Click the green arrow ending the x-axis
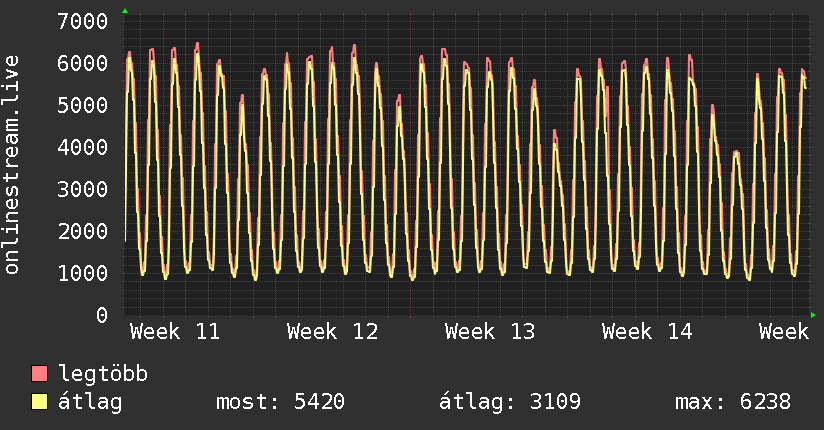This screenshot has width=824, height=430. [x=814, y=315]
